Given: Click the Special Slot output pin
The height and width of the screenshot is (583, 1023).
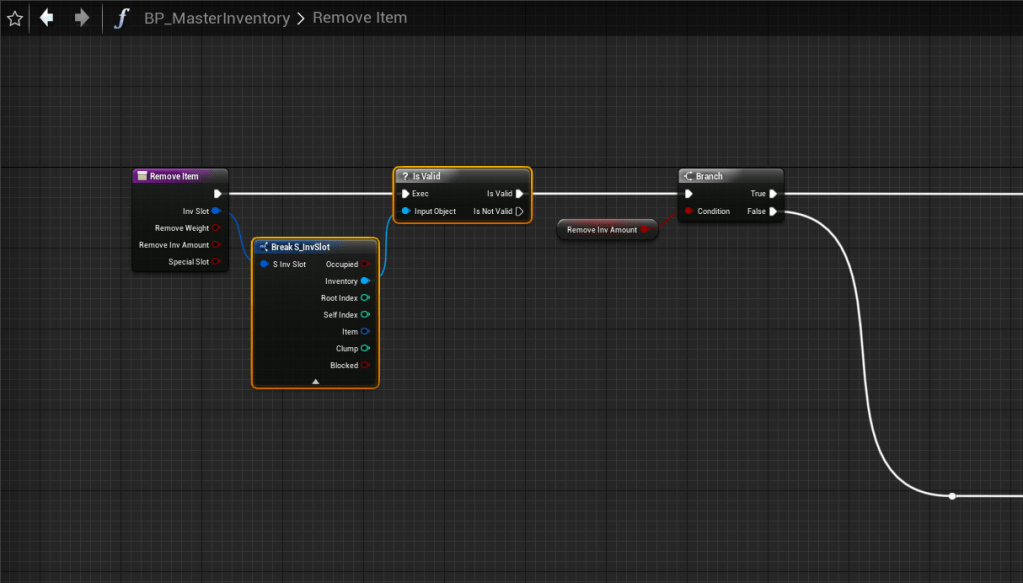Looking at the screenshot, I should (216, 262).
